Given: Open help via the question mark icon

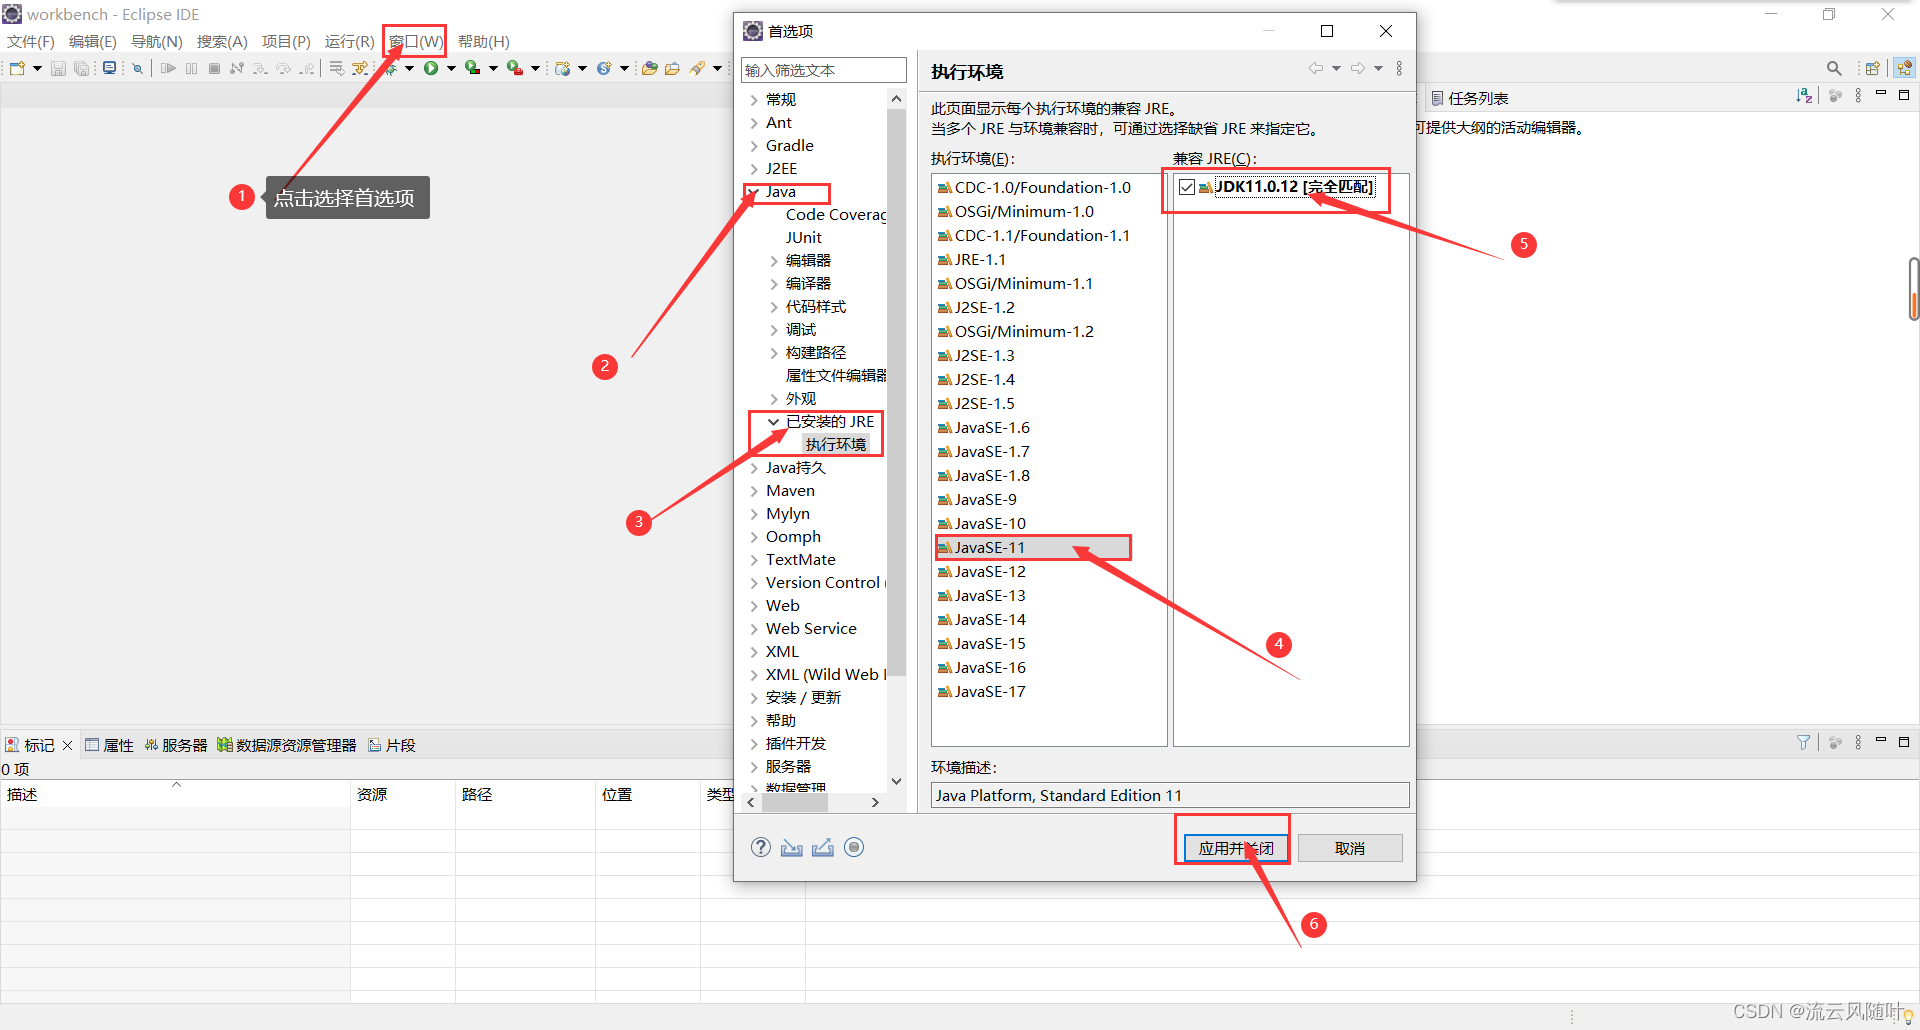Looking at the screenshot, I should coord(761,847).
